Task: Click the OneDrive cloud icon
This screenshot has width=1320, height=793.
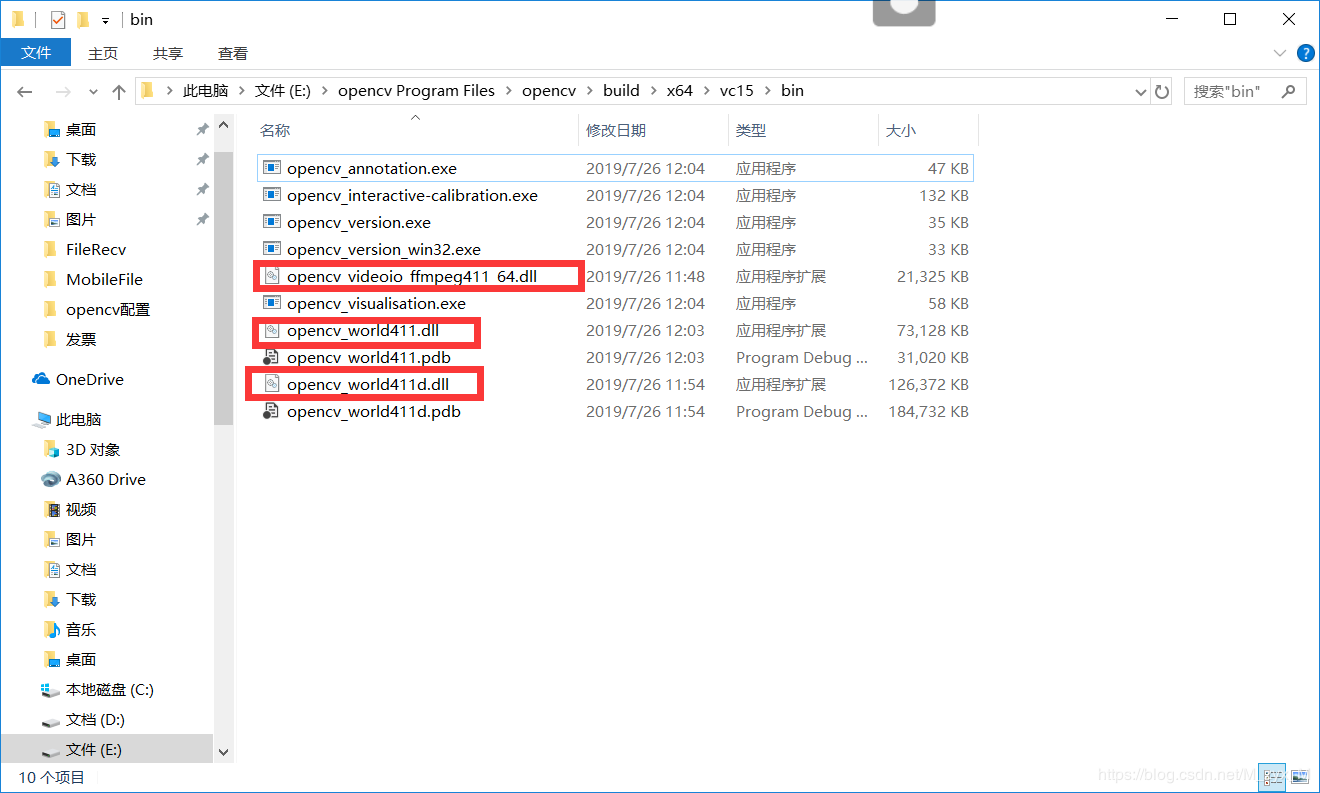Action: pyautogui.click(x=41, y=379)
